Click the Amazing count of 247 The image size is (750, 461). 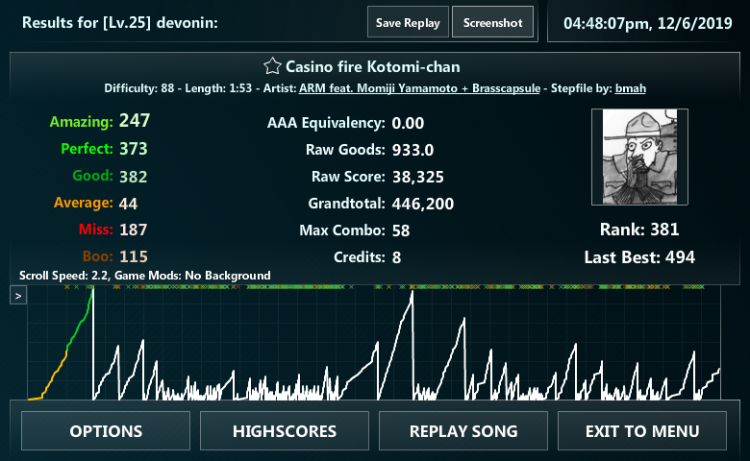133,122
